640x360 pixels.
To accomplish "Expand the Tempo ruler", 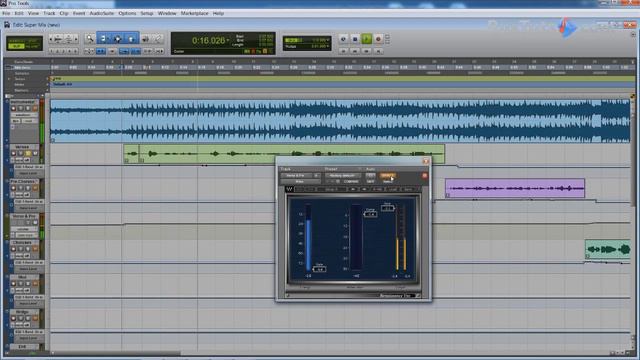I will [9, 79].
